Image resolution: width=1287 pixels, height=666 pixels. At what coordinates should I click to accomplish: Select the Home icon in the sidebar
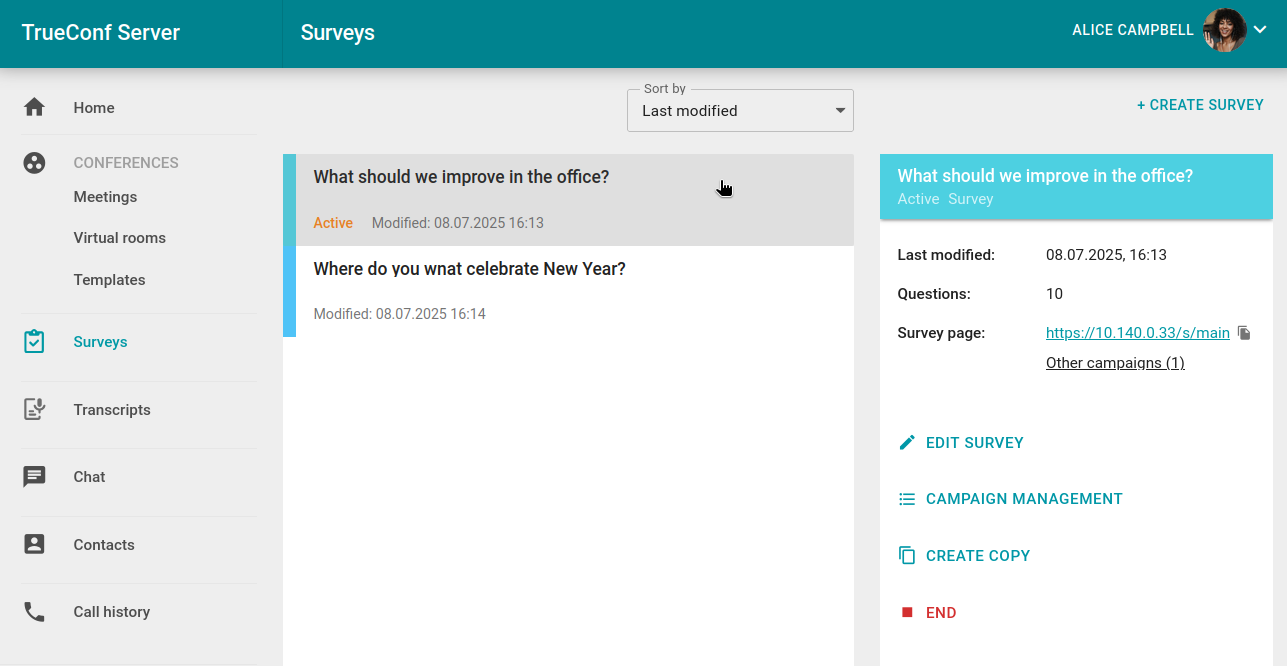point(34,107)
